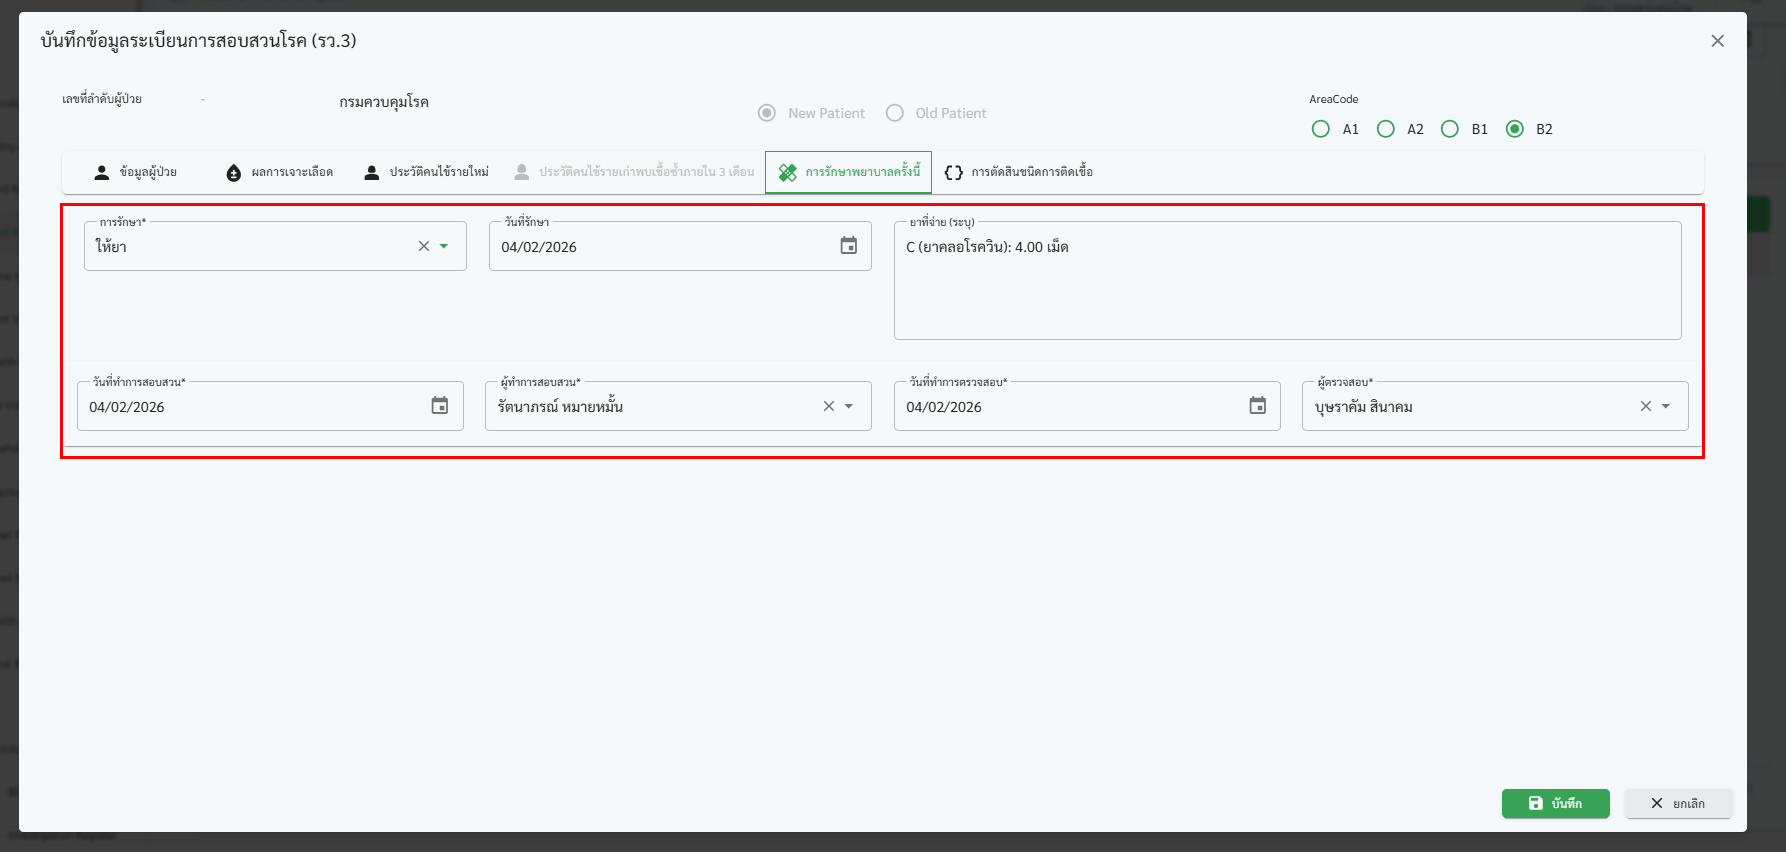Clear the การรักษา selection
The width and height of the screenshot is (1786, 852).
click(x=424, y=246)
